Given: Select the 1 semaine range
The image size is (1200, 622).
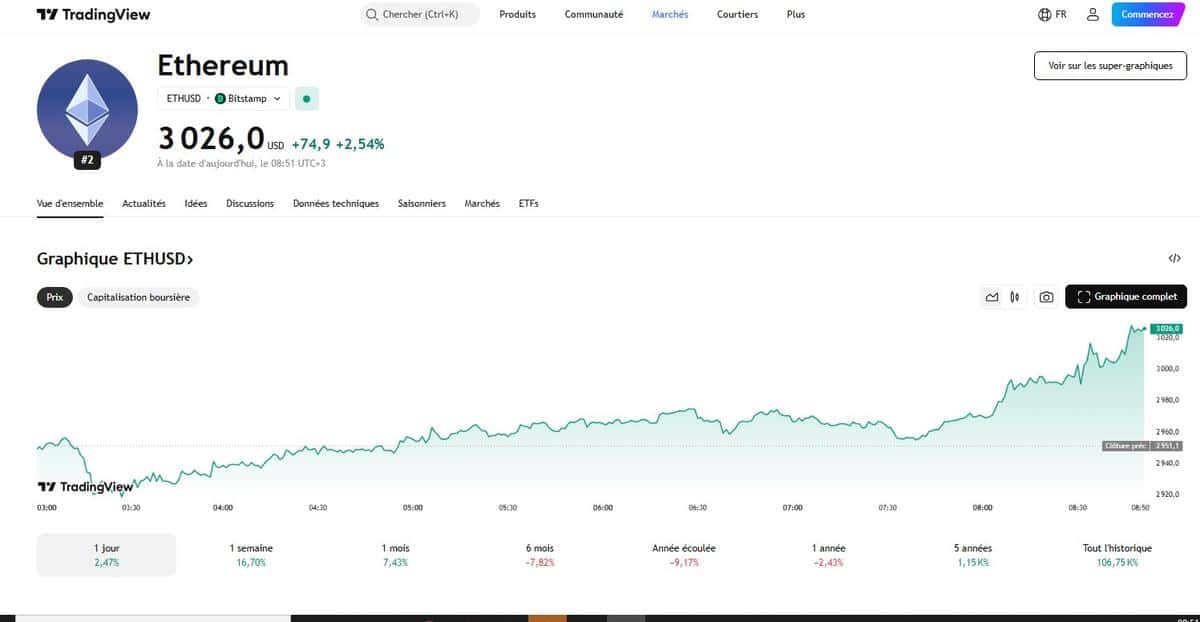Looking at the screenshot, I should (251, 555).
